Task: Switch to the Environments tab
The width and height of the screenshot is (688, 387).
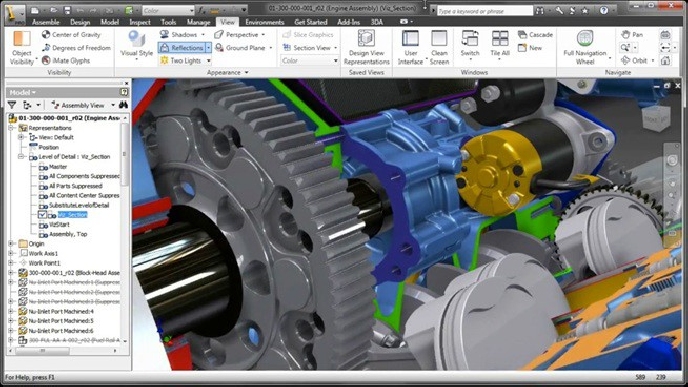Action: (x=265, y=22)
